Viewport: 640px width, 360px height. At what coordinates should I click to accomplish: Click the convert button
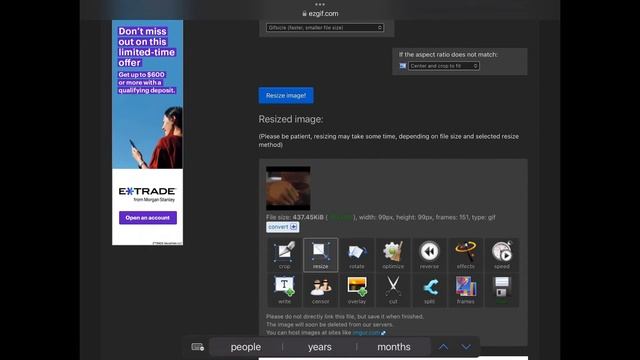point(282,227)
